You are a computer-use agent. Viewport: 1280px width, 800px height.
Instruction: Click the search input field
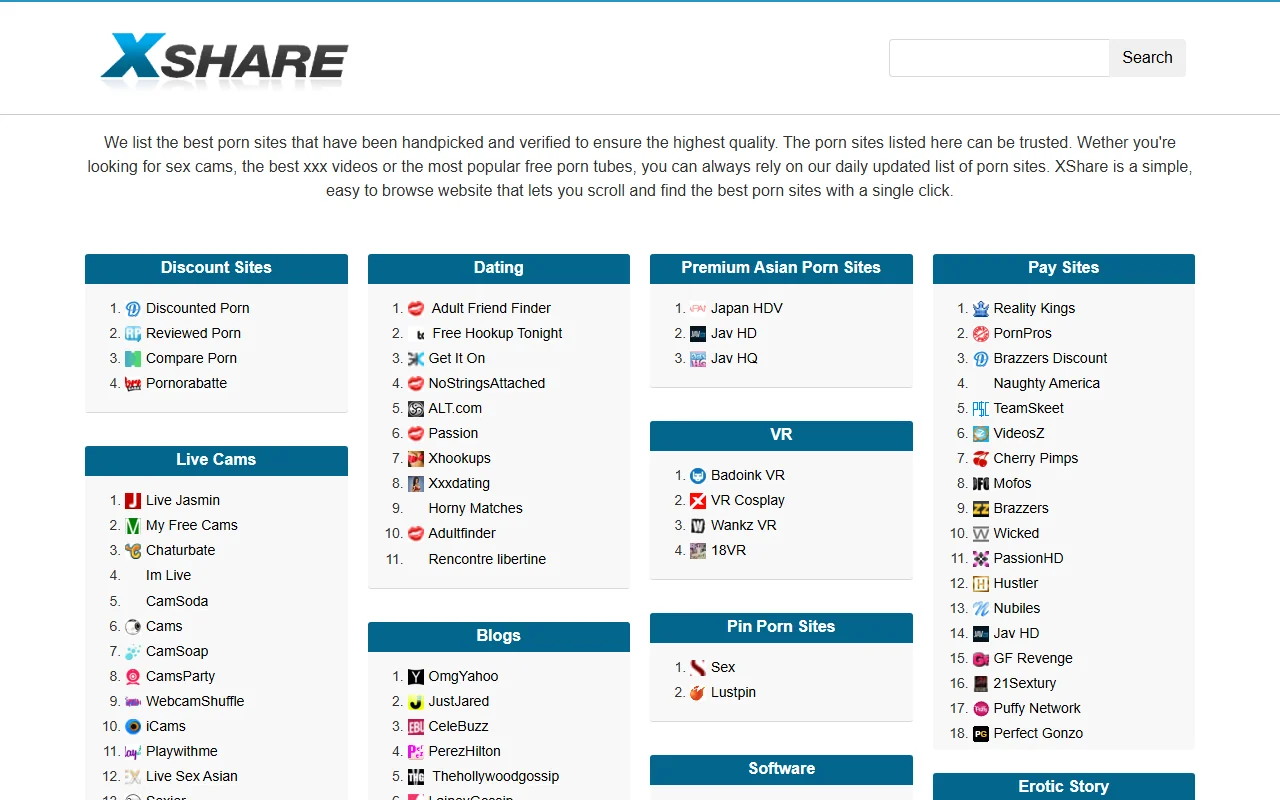click(x=998, y=58)
